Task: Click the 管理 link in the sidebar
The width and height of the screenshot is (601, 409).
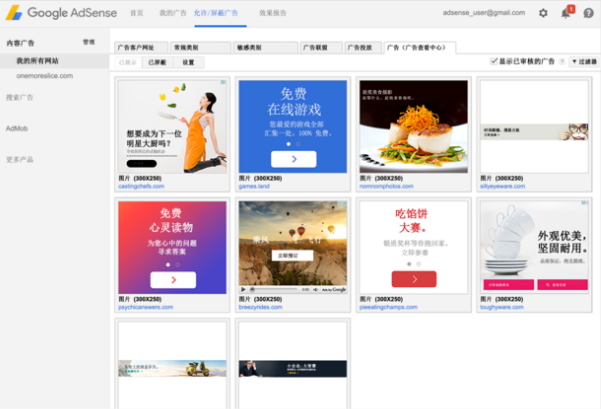Action: (x=89, y=43)
